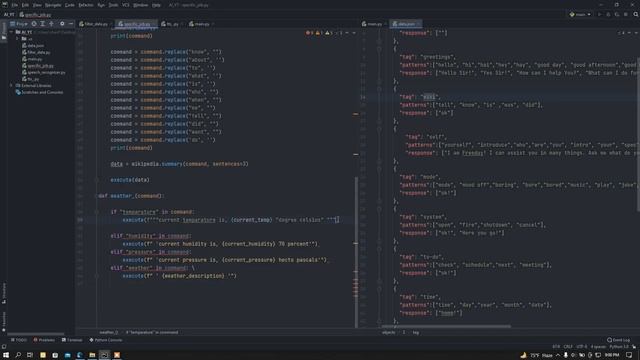Open the Project tool window side tab

point(4,31)
